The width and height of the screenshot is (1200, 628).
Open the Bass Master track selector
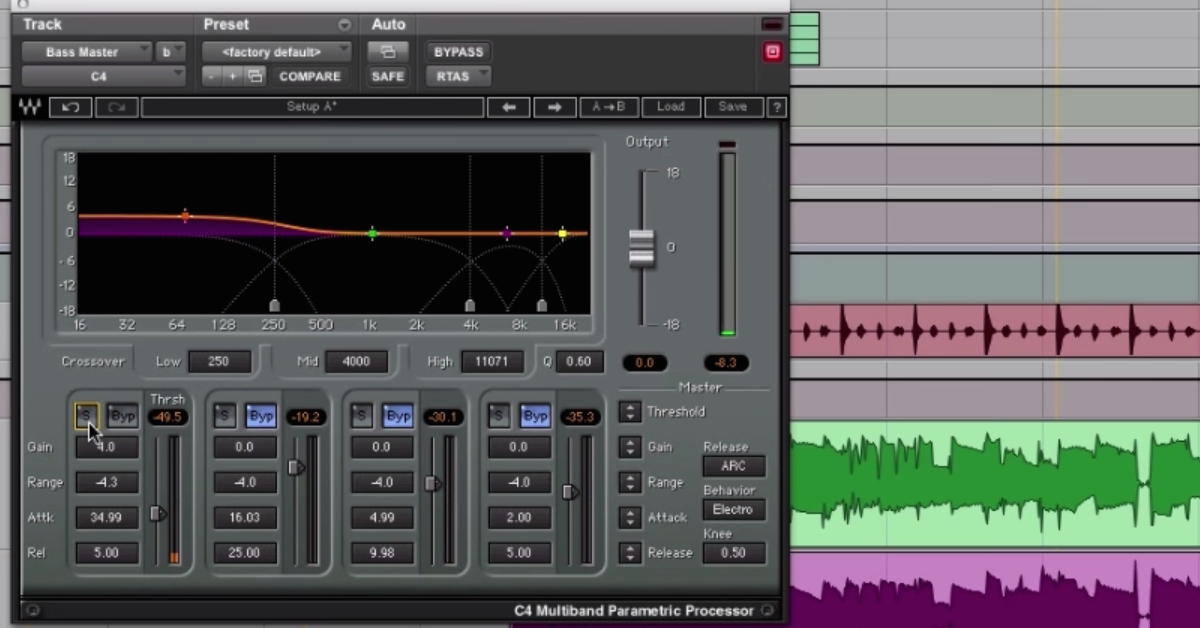pos(88,51)
